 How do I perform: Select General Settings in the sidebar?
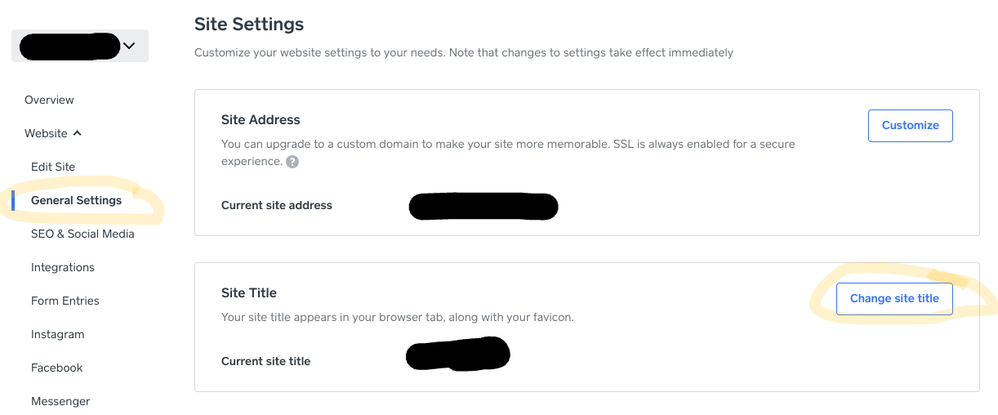76,200
